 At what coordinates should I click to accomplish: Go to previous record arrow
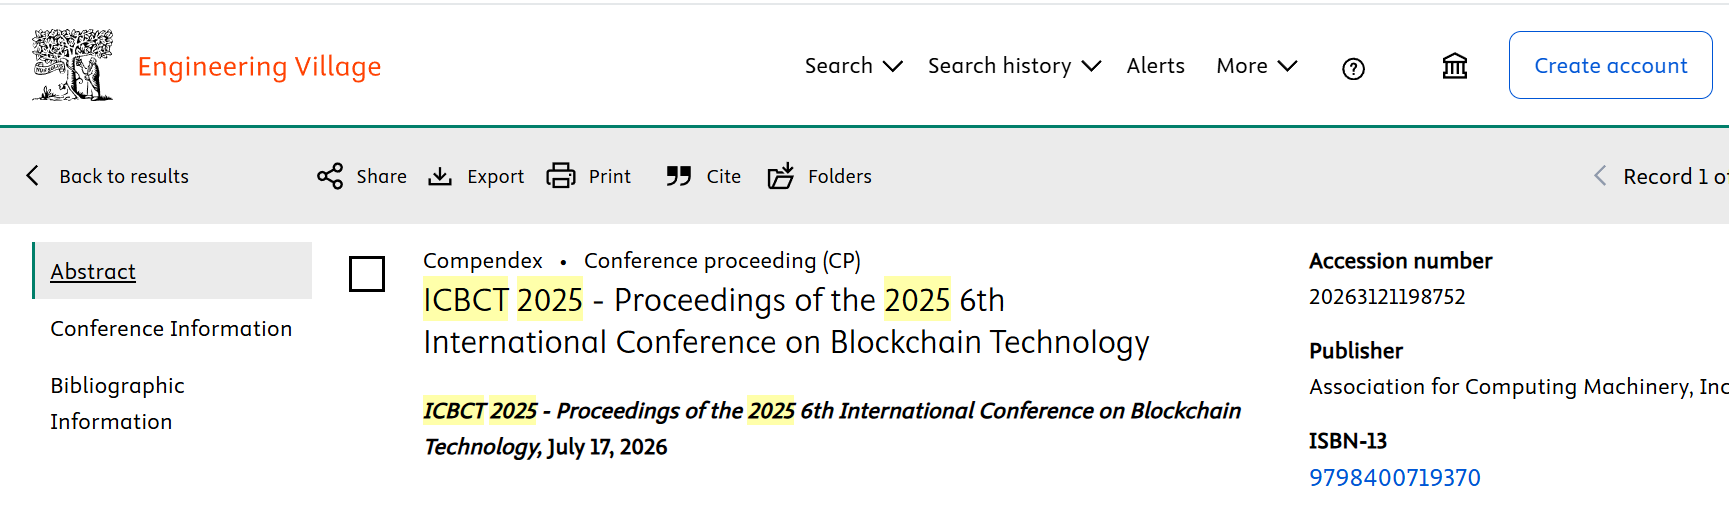coord(1600,176)
